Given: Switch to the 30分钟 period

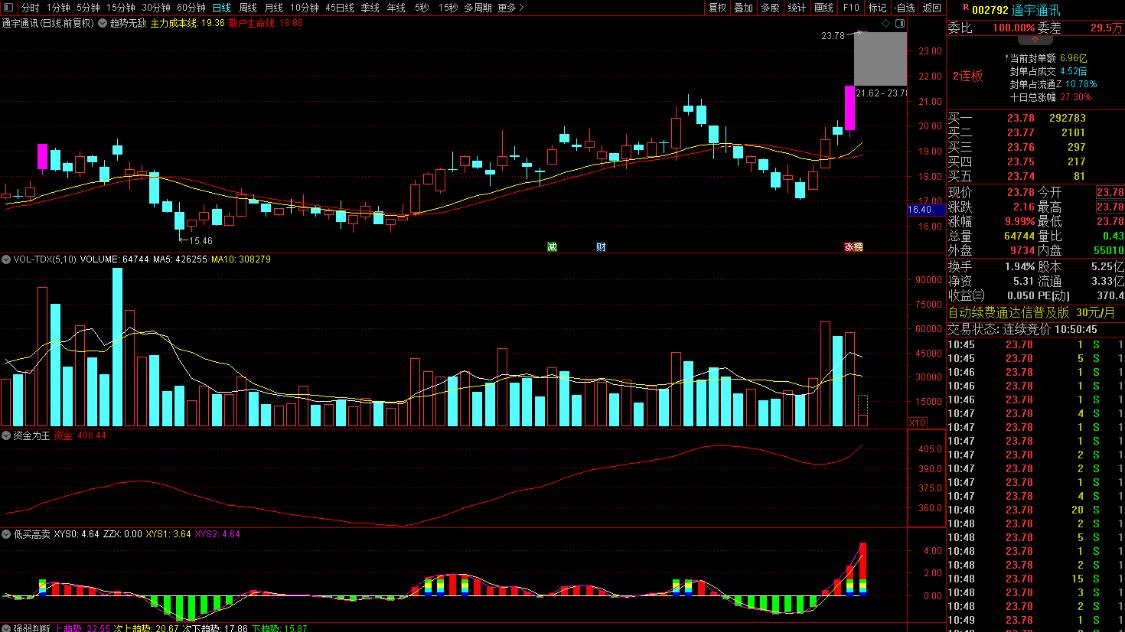Looking at the screenshot, I should point(156,8).
